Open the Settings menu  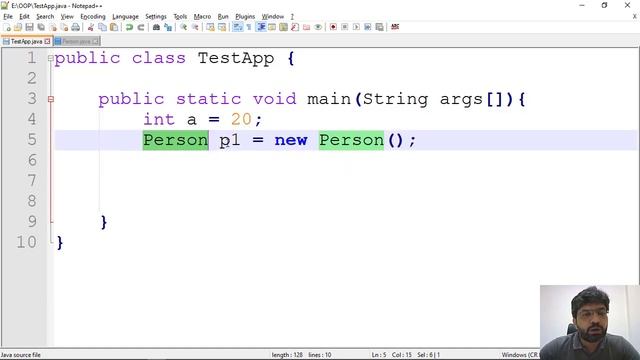(156, 17)
